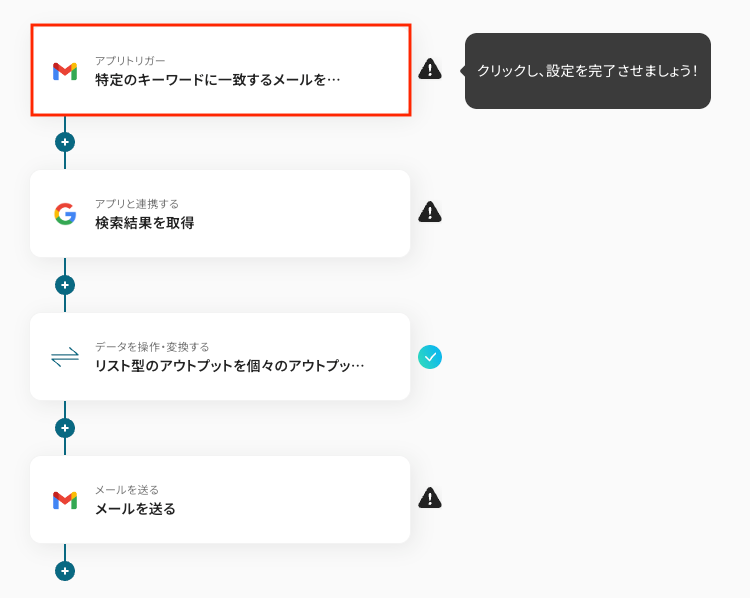Add a step below the app trigger card

[x=65, y=142]
